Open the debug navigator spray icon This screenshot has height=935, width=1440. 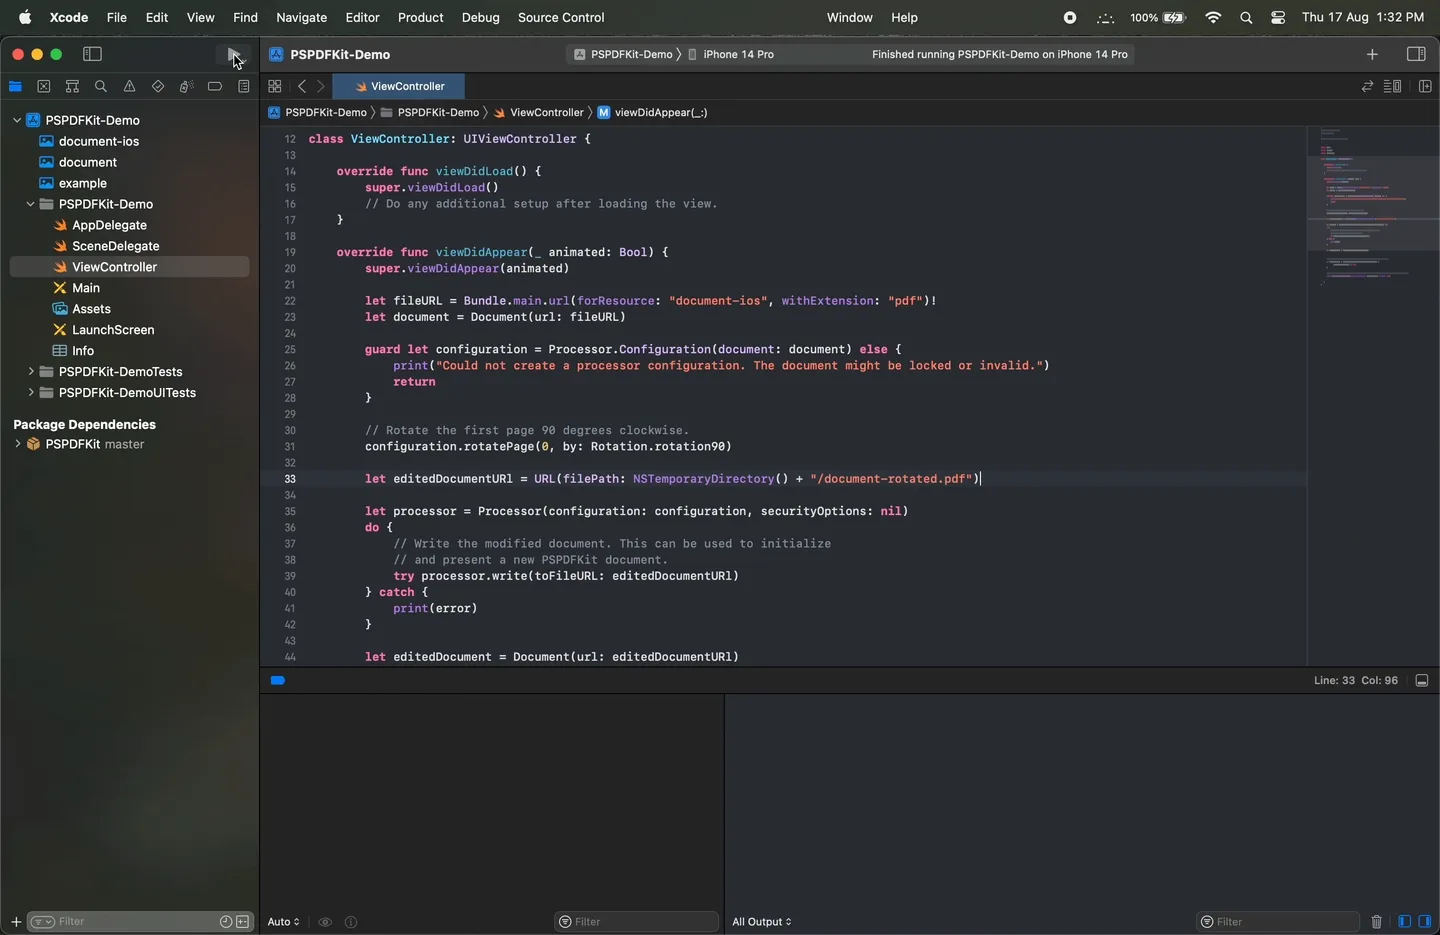coord(186,87)
